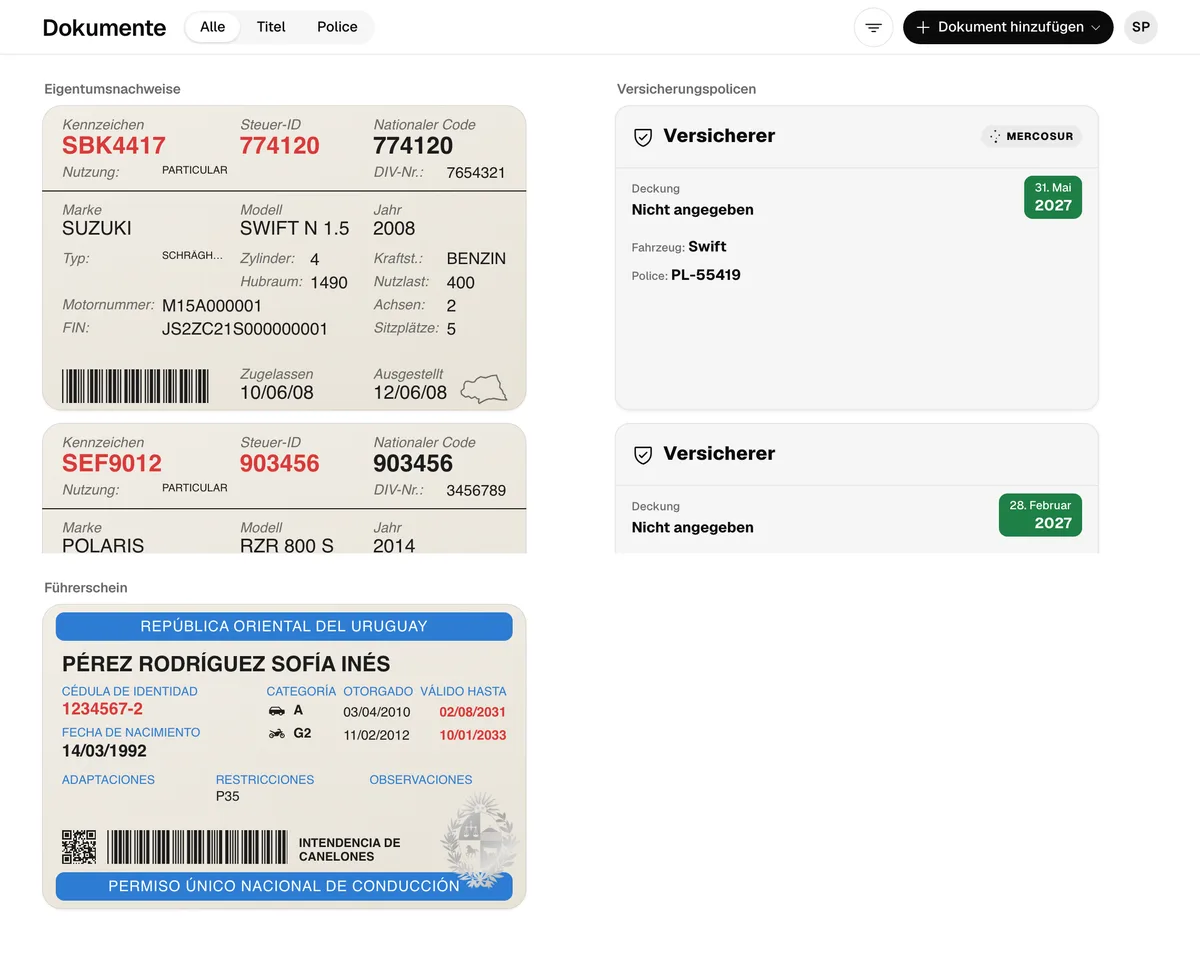Click shield icon of first Versicherer card
The width and height of the screenshot is (1200, 968).
(x=643, y=137)
